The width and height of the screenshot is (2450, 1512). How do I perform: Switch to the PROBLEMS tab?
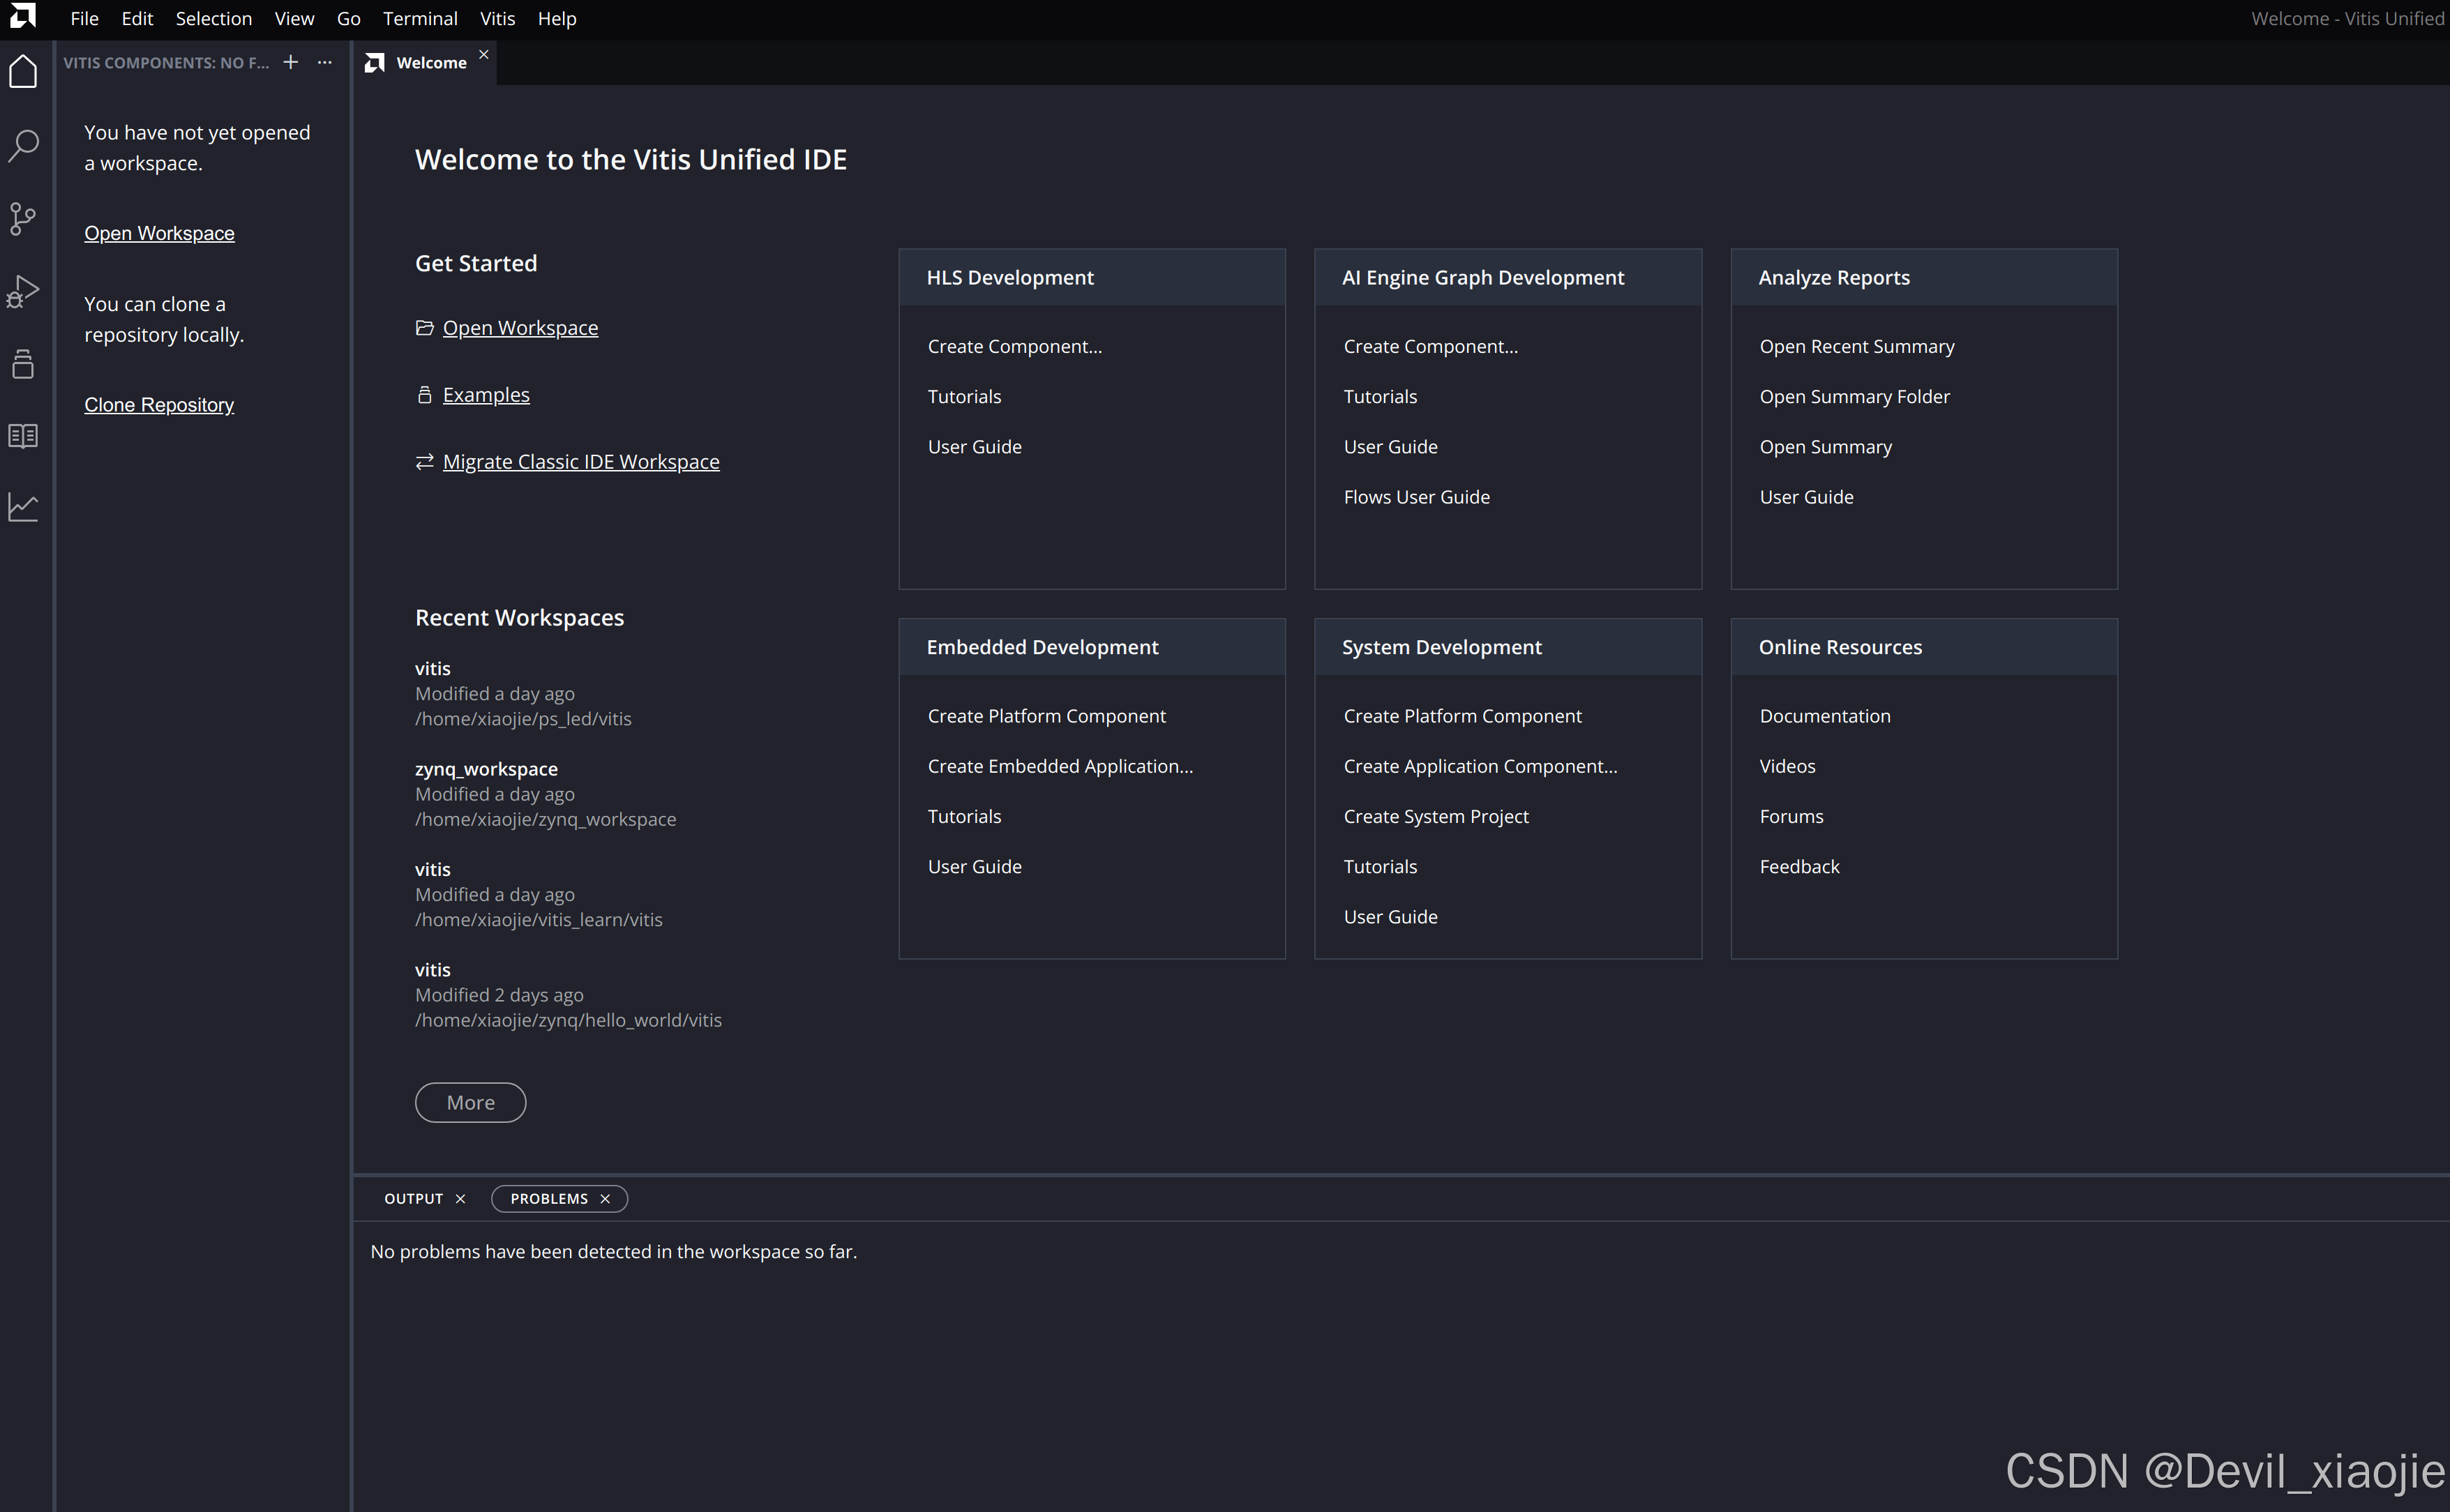tap(549, 1199)
